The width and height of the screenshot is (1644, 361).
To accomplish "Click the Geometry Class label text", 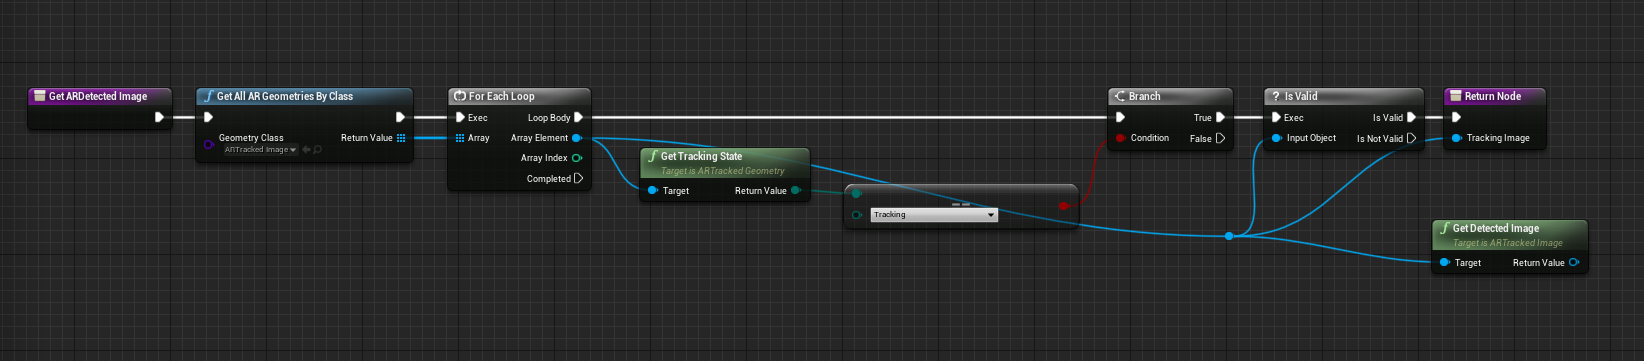I will click(x=251, y=138).
